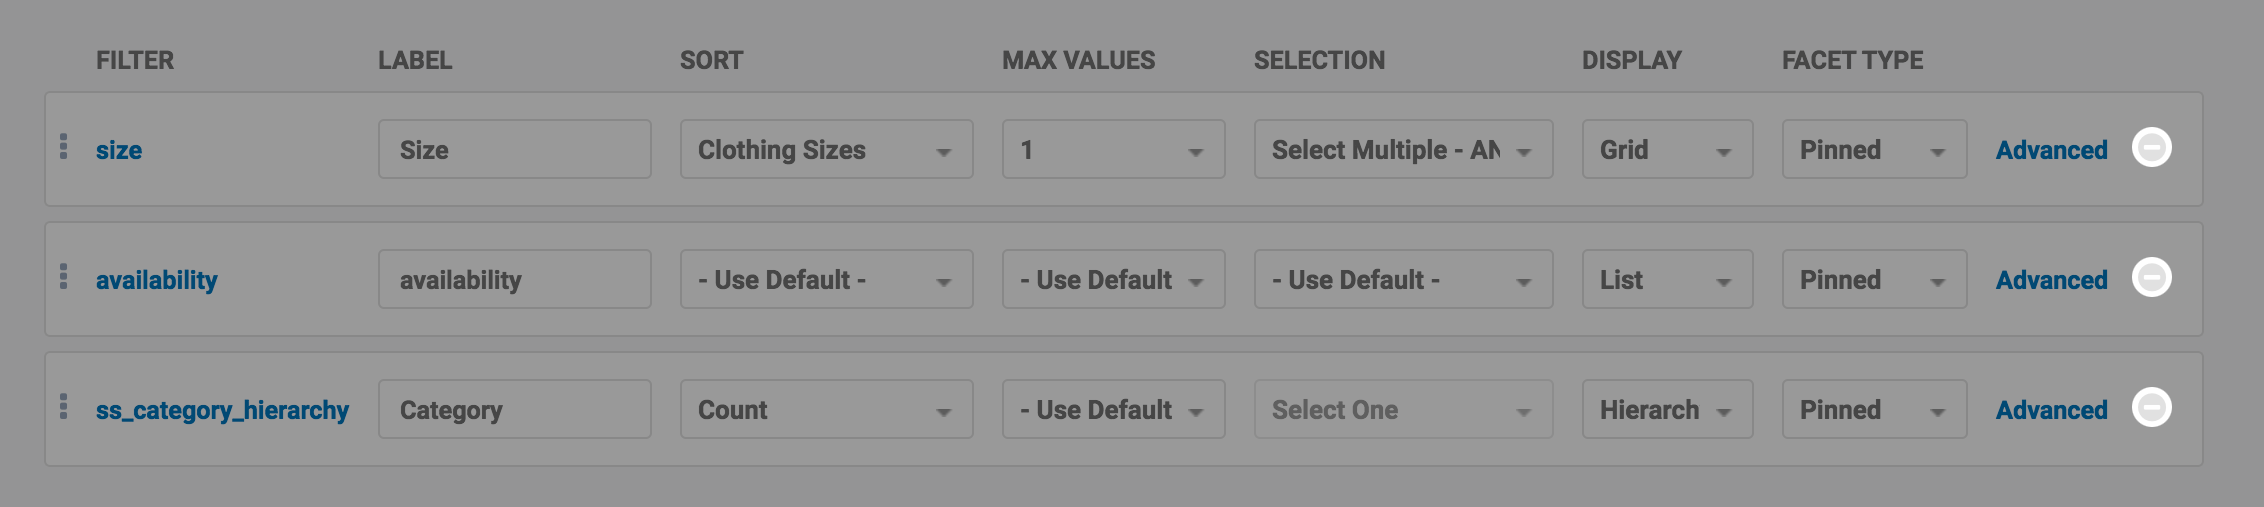The image size is (2264, 507).
Task: Click the Size label input field
Action: click(x=514, y=150)
